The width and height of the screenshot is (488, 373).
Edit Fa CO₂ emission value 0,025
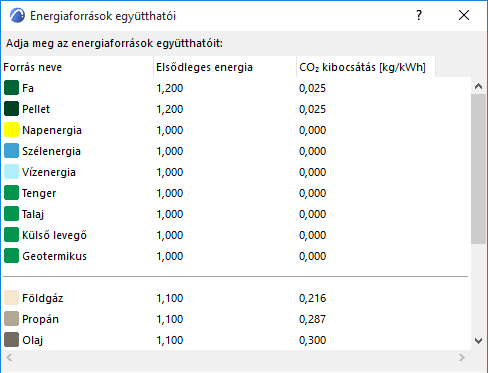[312, 88]
